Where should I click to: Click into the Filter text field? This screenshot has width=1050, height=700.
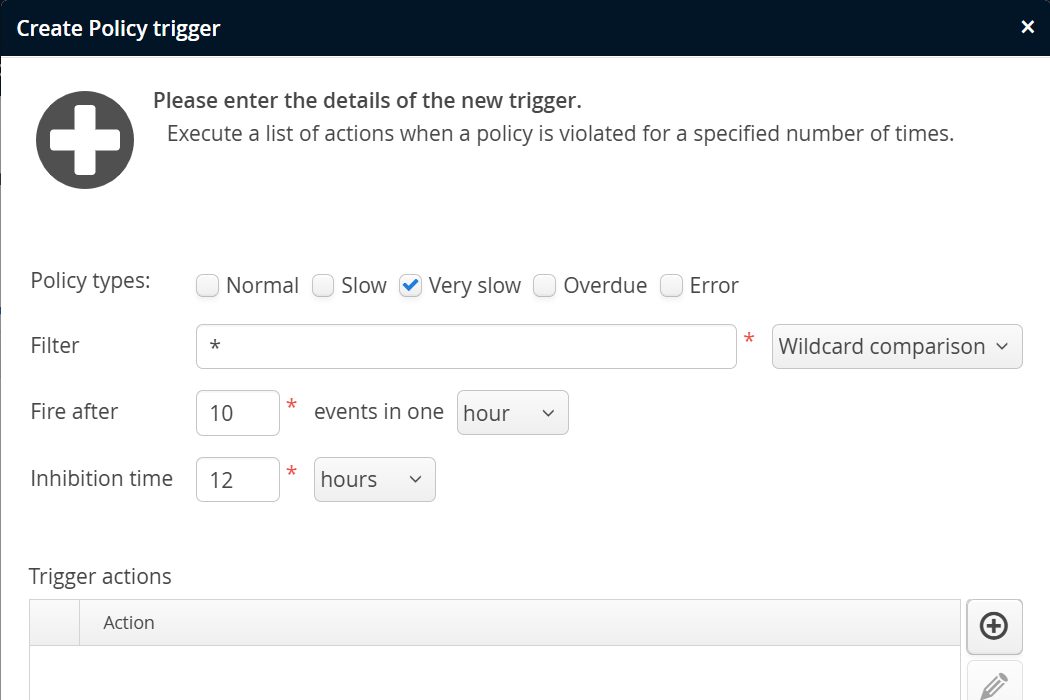[x=466, y=346]
